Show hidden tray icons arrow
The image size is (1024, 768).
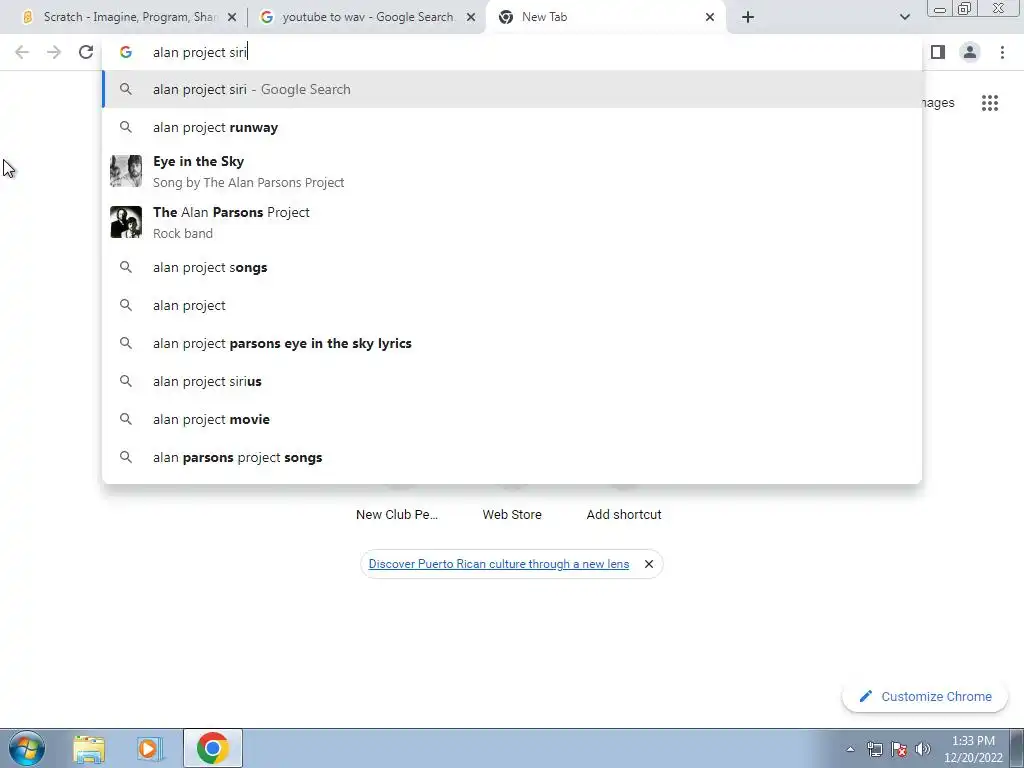[x=850, y=749]
